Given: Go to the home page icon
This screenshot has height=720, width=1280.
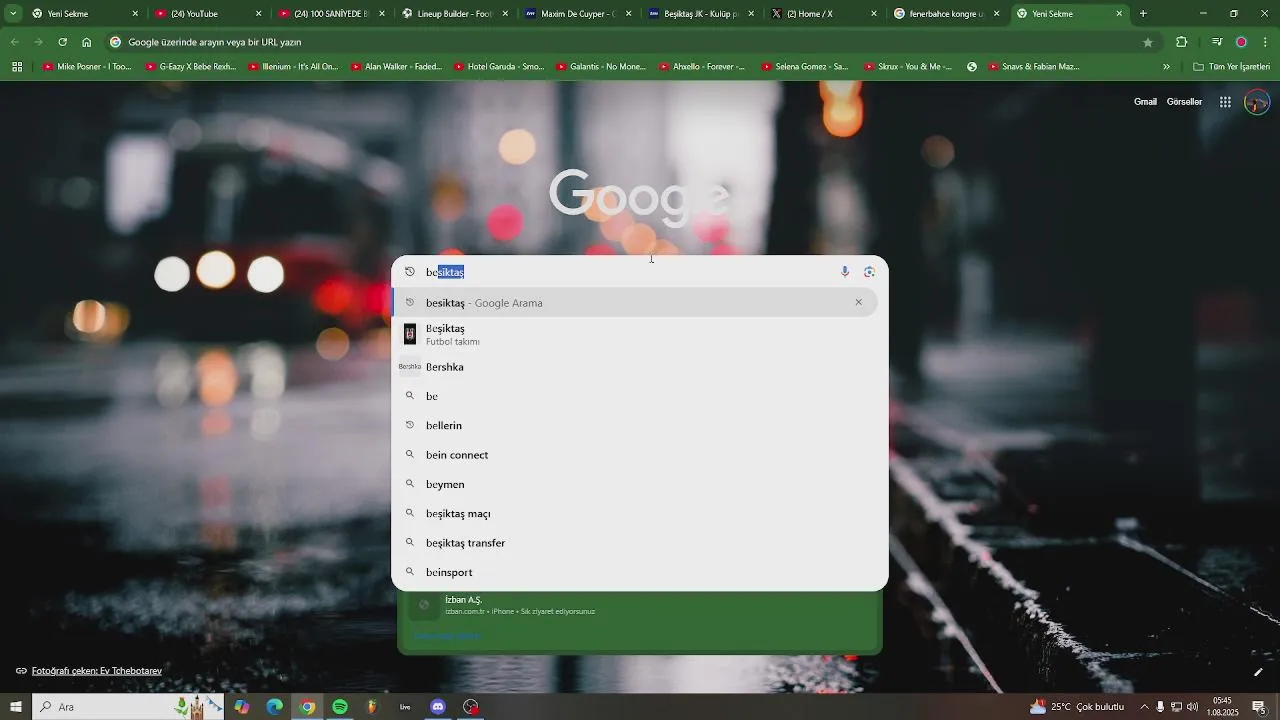Looking at the screenshot, I should 87,42.
